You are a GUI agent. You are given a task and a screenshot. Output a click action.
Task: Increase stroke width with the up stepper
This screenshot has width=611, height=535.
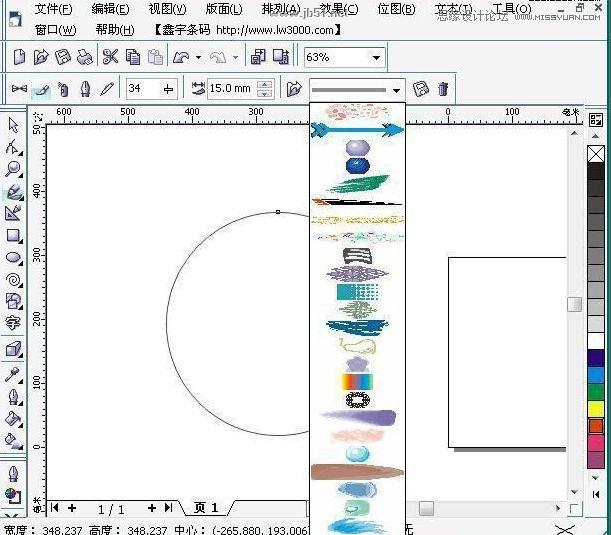(265, 84)
